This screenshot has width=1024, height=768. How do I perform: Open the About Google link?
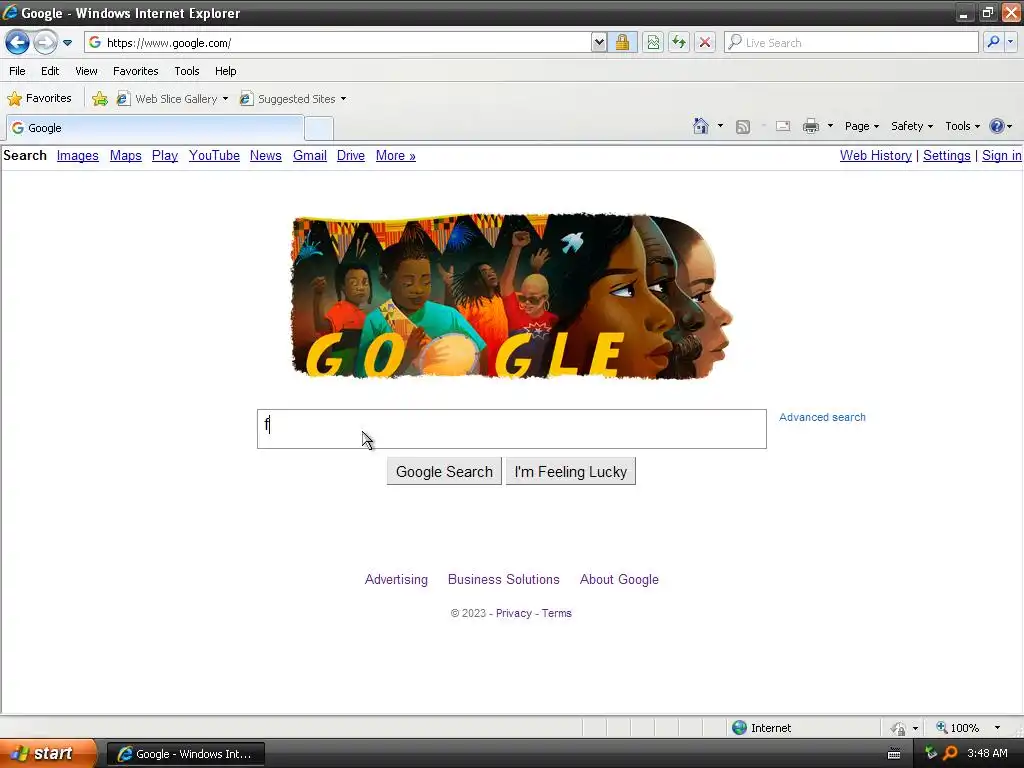coord(619,579)
